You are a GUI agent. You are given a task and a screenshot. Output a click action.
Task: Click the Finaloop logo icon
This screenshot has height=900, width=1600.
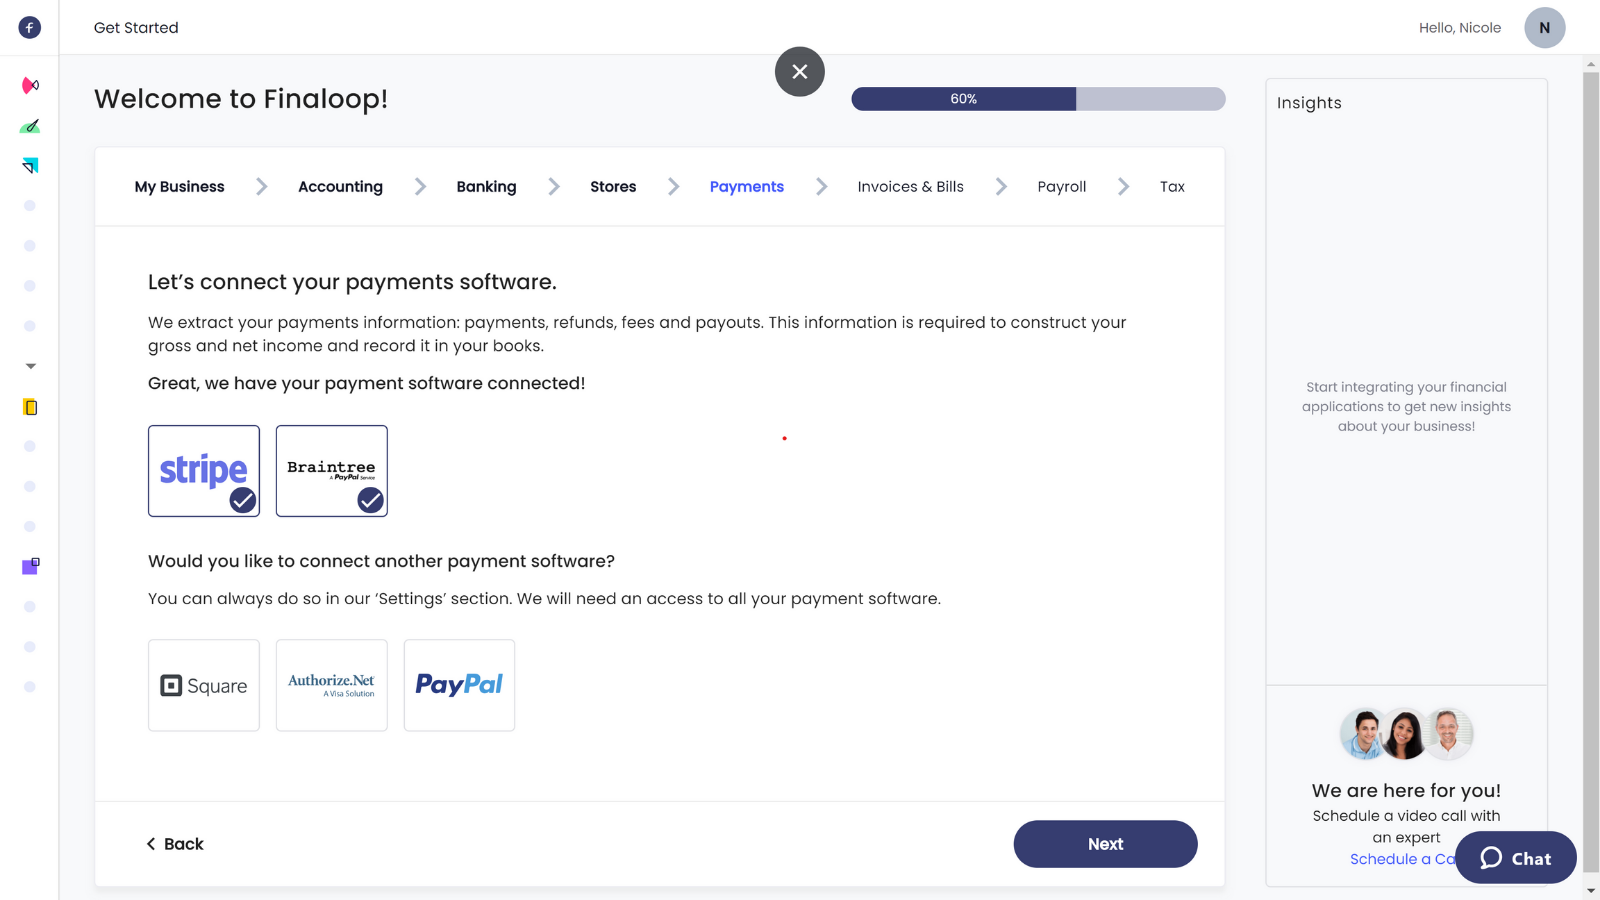tap(30, 28)
